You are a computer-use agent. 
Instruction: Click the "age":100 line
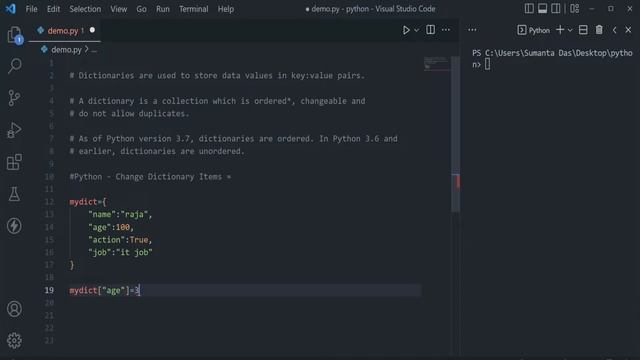(x=111, y=227)
